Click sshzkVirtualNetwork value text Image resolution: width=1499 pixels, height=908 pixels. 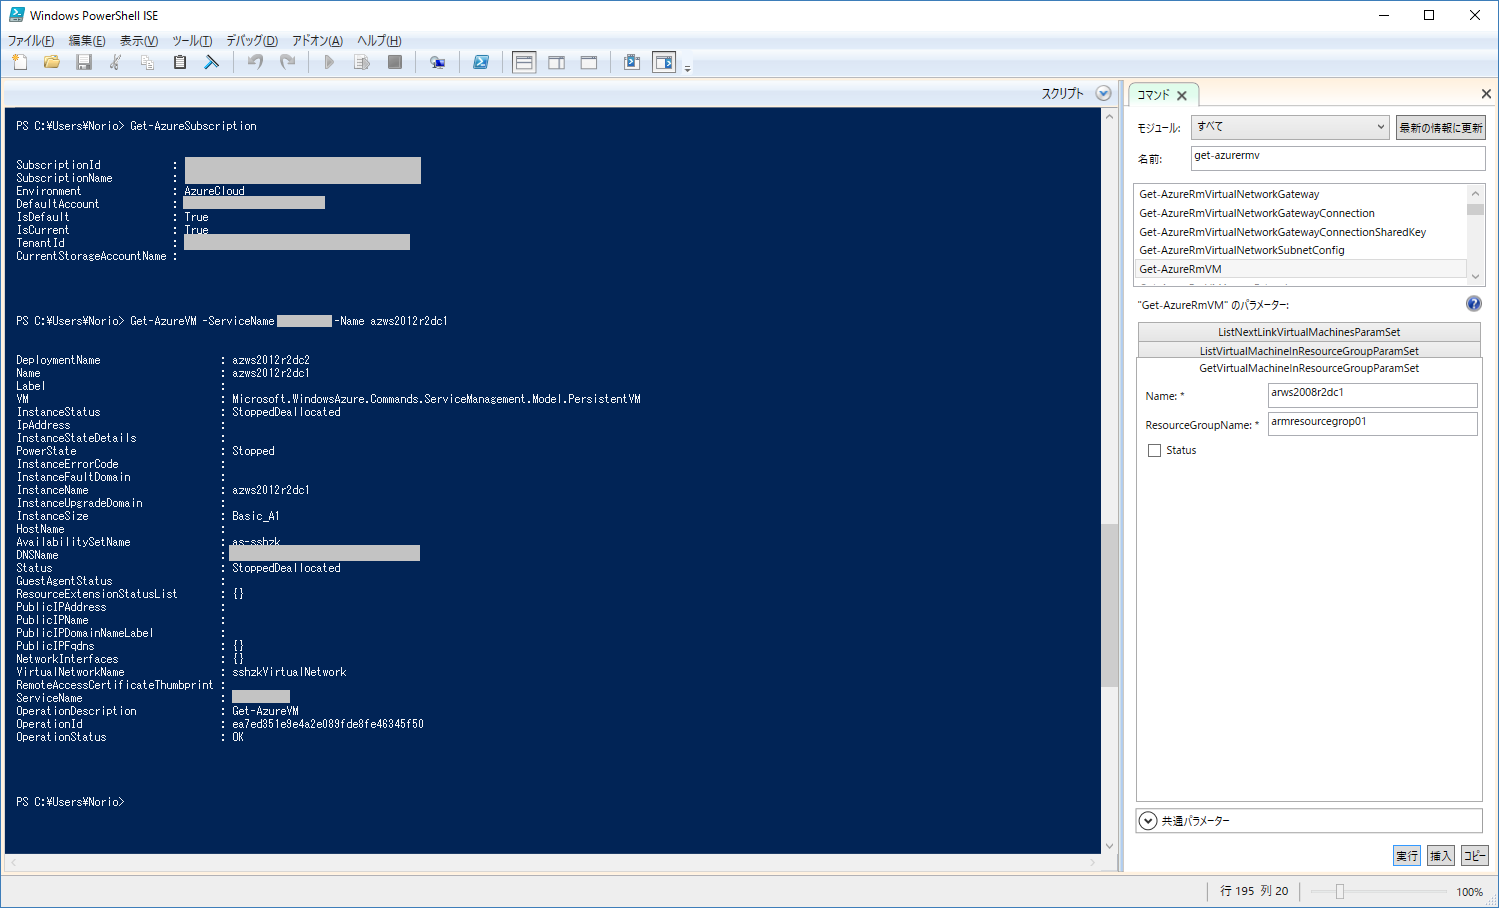(289, 672)
